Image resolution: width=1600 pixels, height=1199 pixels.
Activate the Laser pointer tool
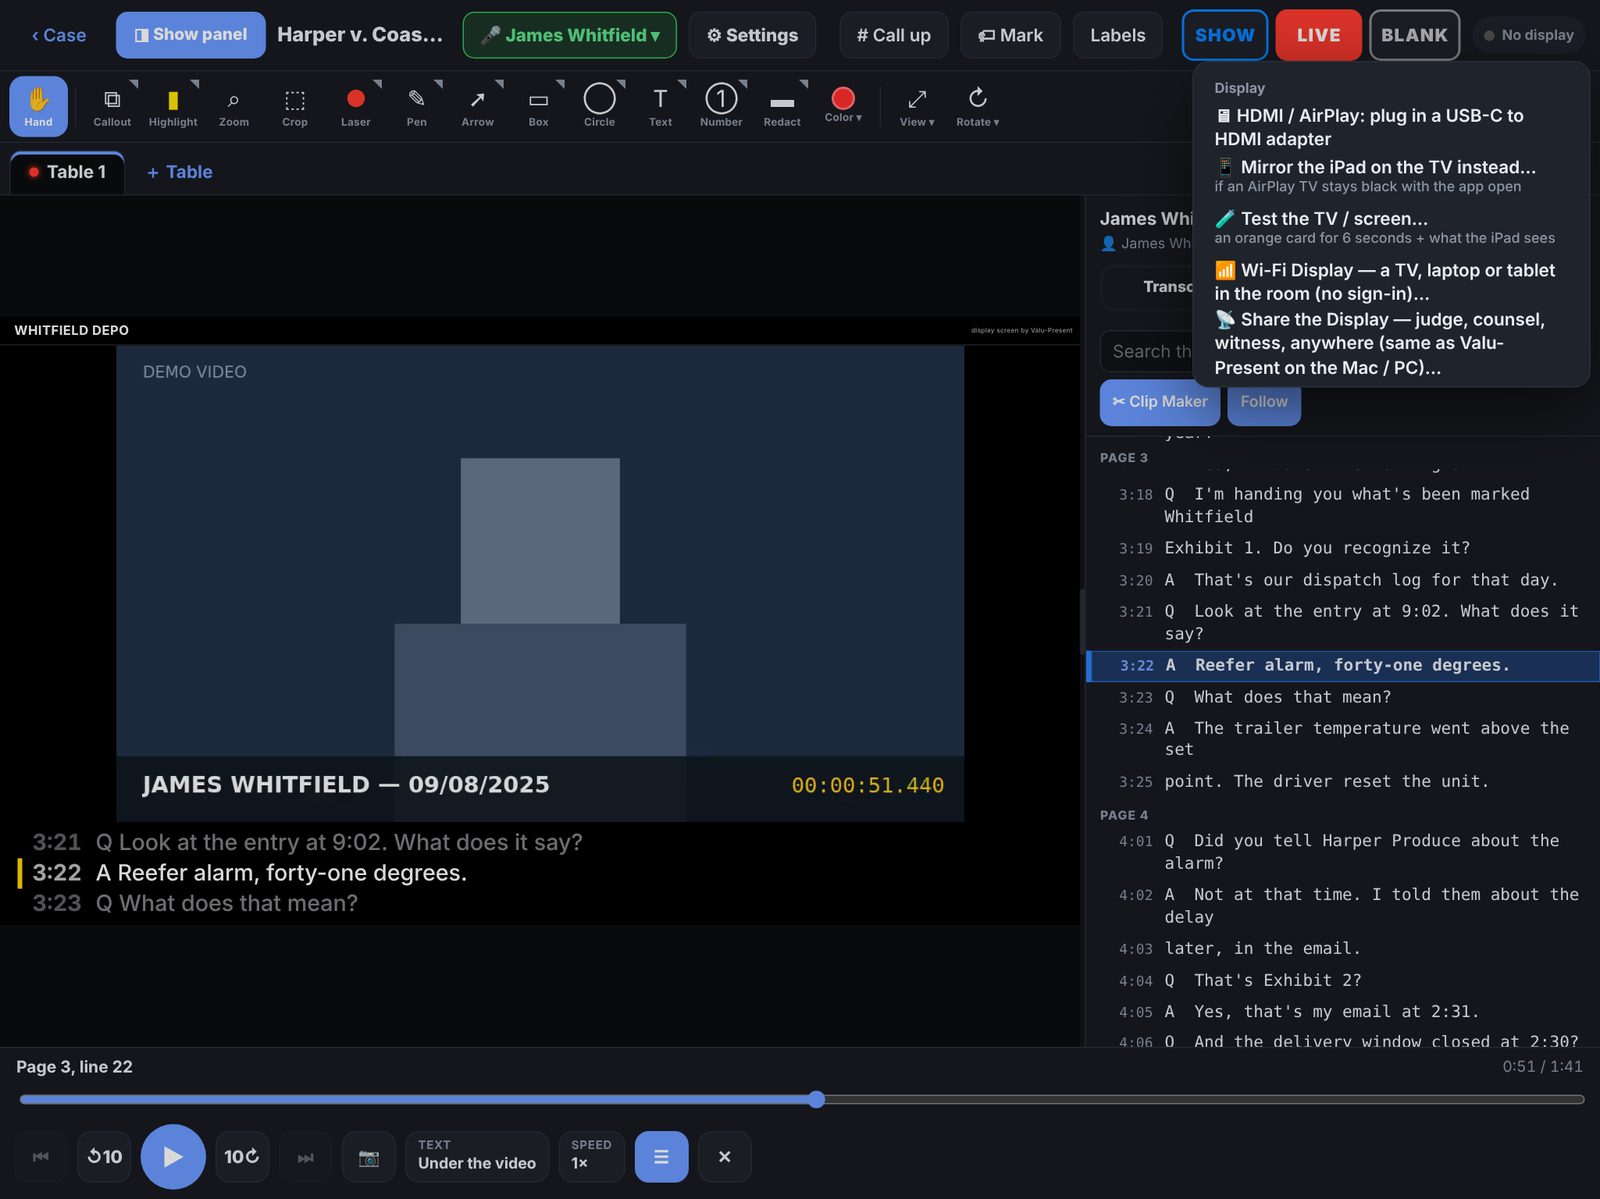point(356,106)
